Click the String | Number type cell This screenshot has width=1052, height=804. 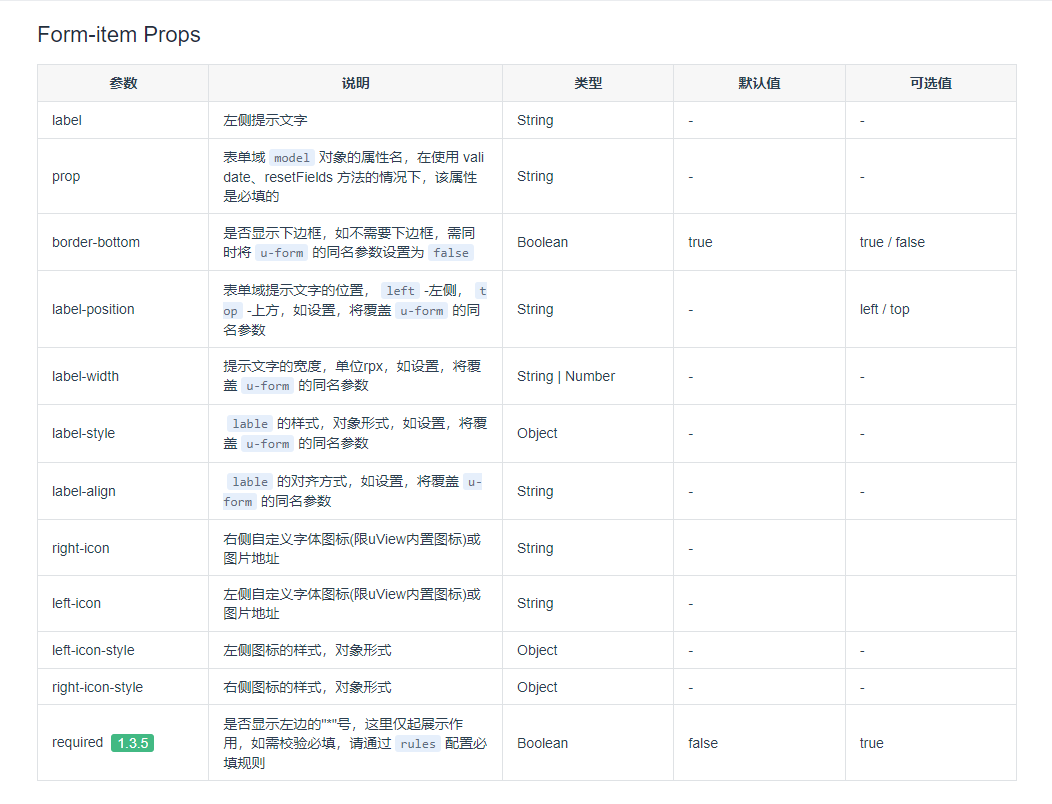click(566, 376)
